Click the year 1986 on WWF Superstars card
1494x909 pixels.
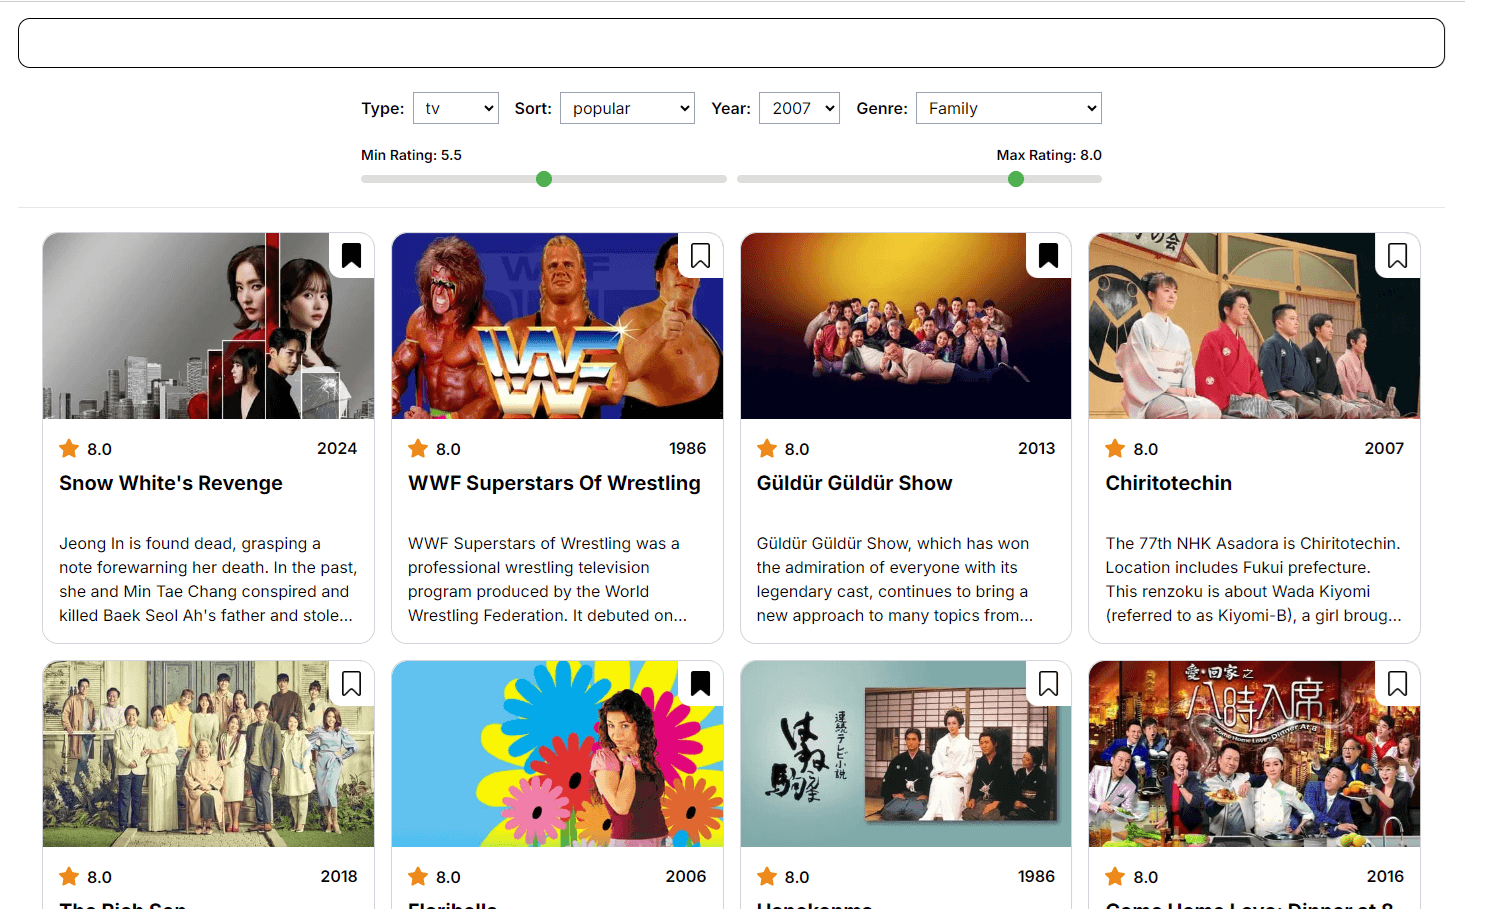(687, 448)
